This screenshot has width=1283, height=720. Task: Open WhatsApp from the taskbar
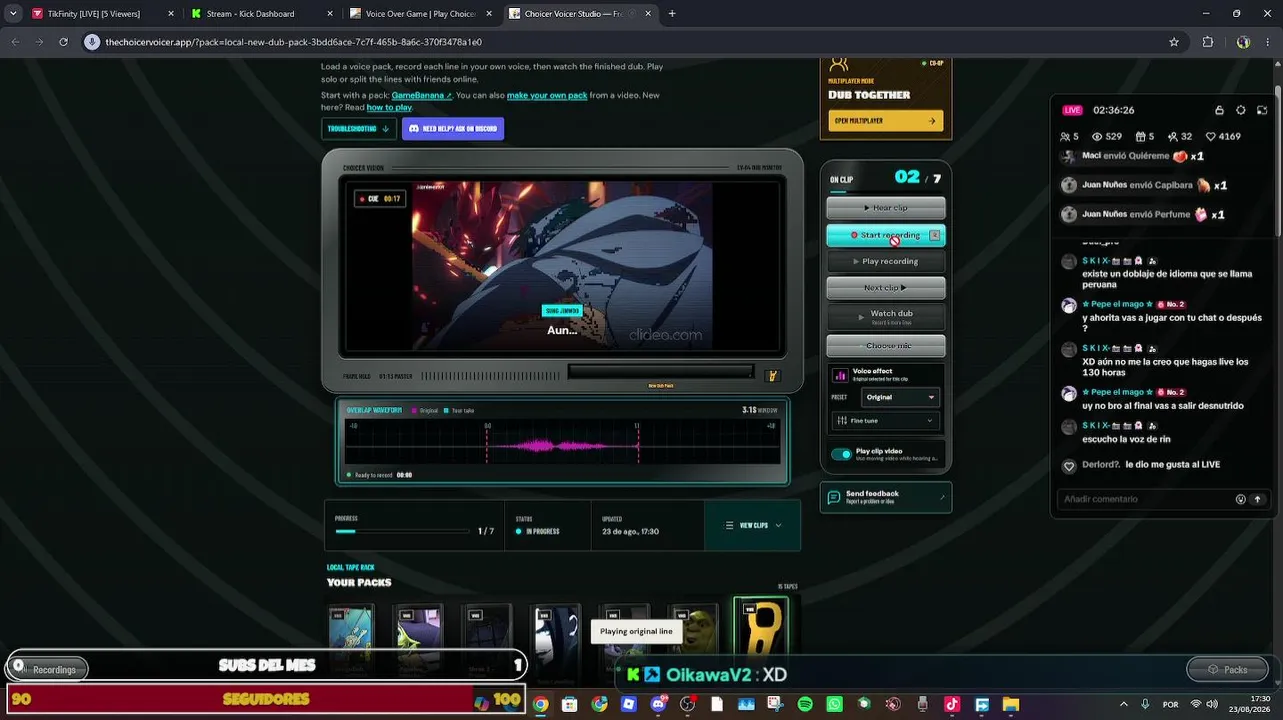click(x=835, y=704)
